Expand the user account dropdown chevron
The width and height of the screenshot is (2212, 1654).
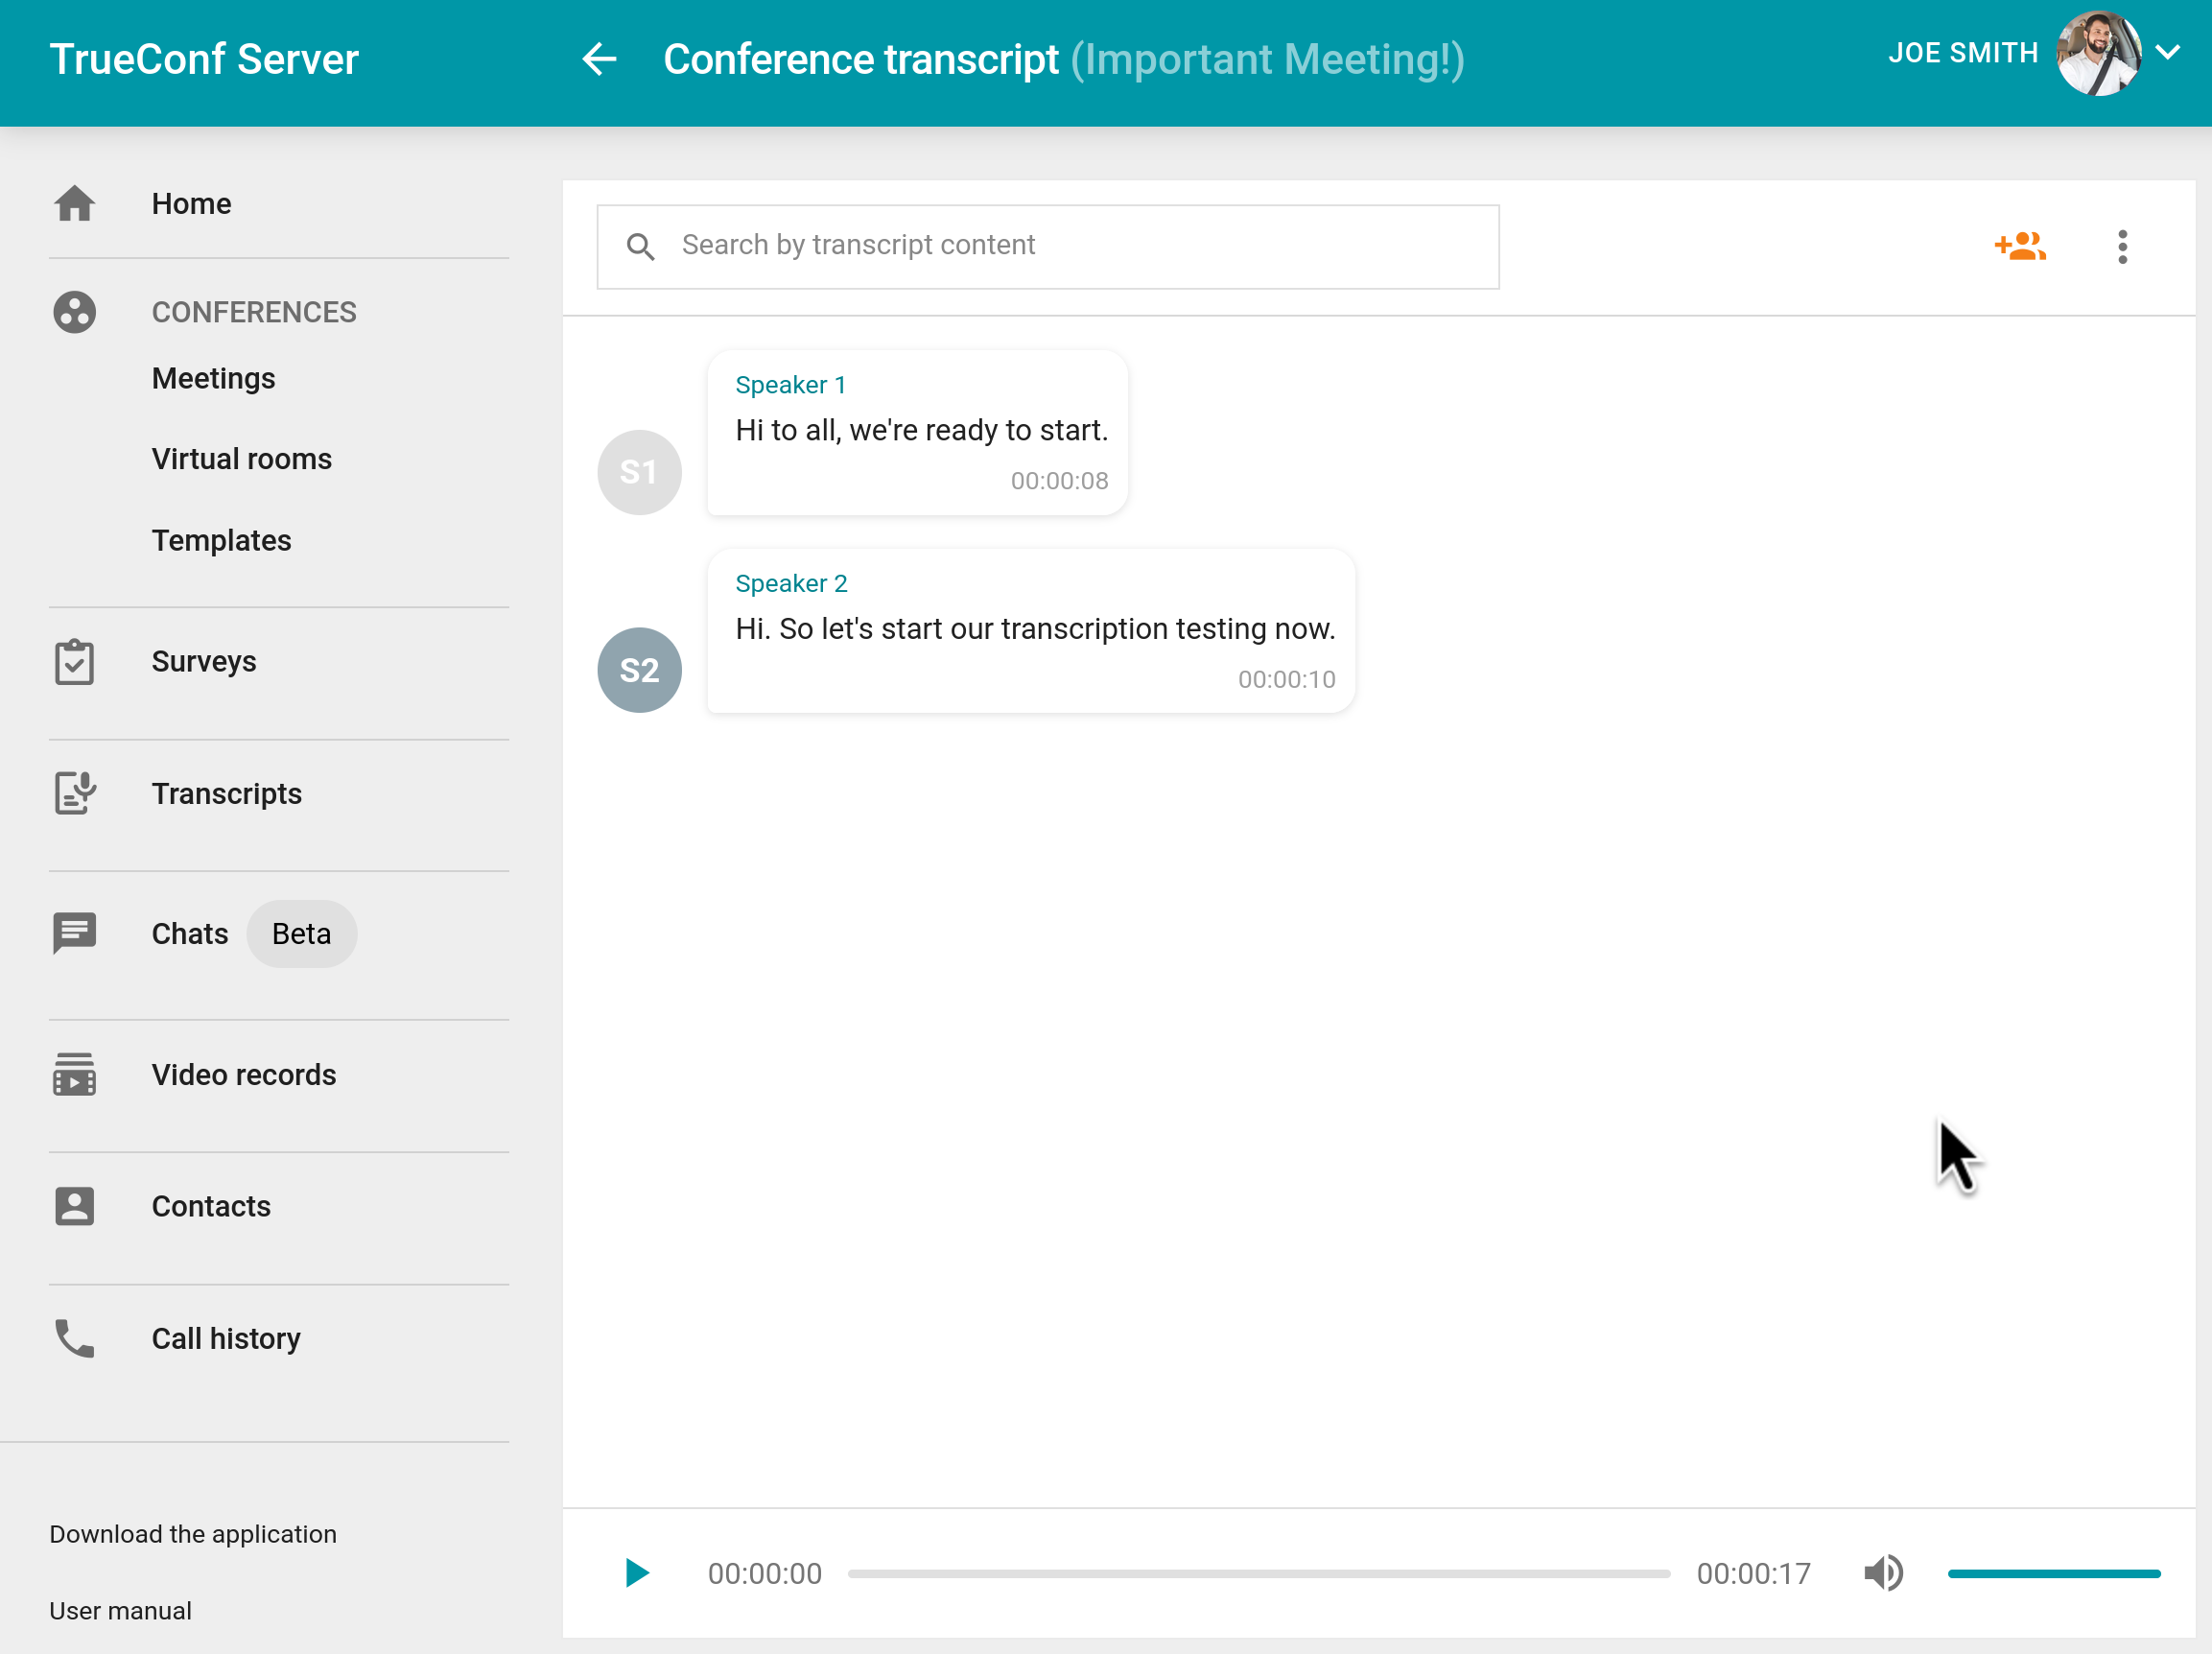coord(2168,53)
